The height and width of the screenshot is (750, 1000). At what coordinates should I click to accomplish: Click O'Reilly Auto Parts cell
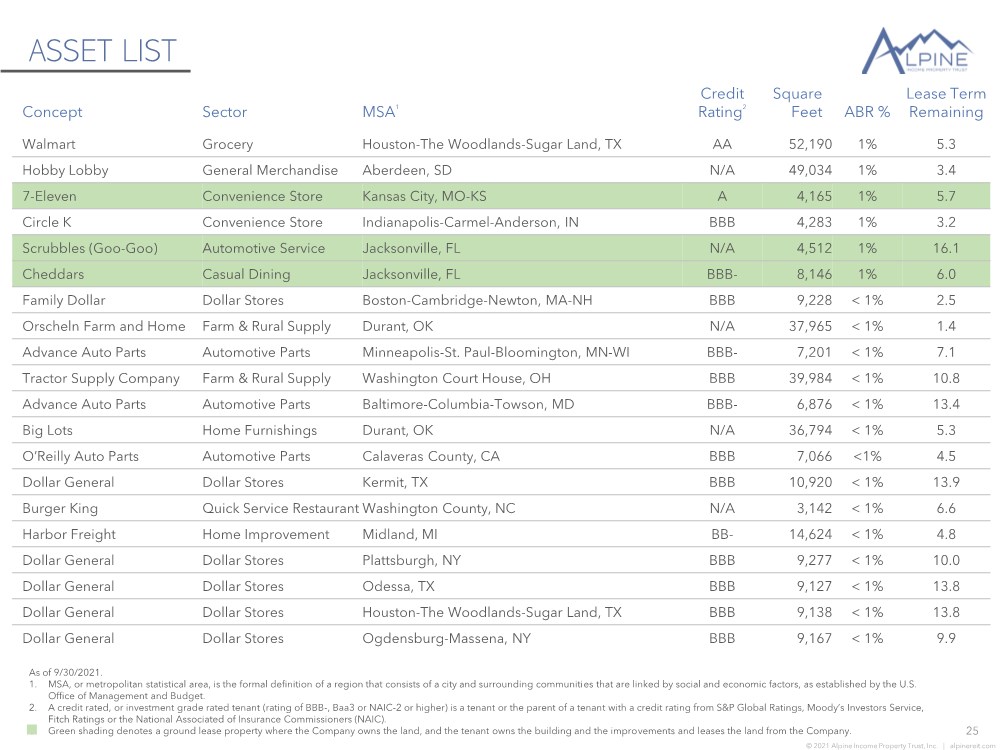[80, 457]
